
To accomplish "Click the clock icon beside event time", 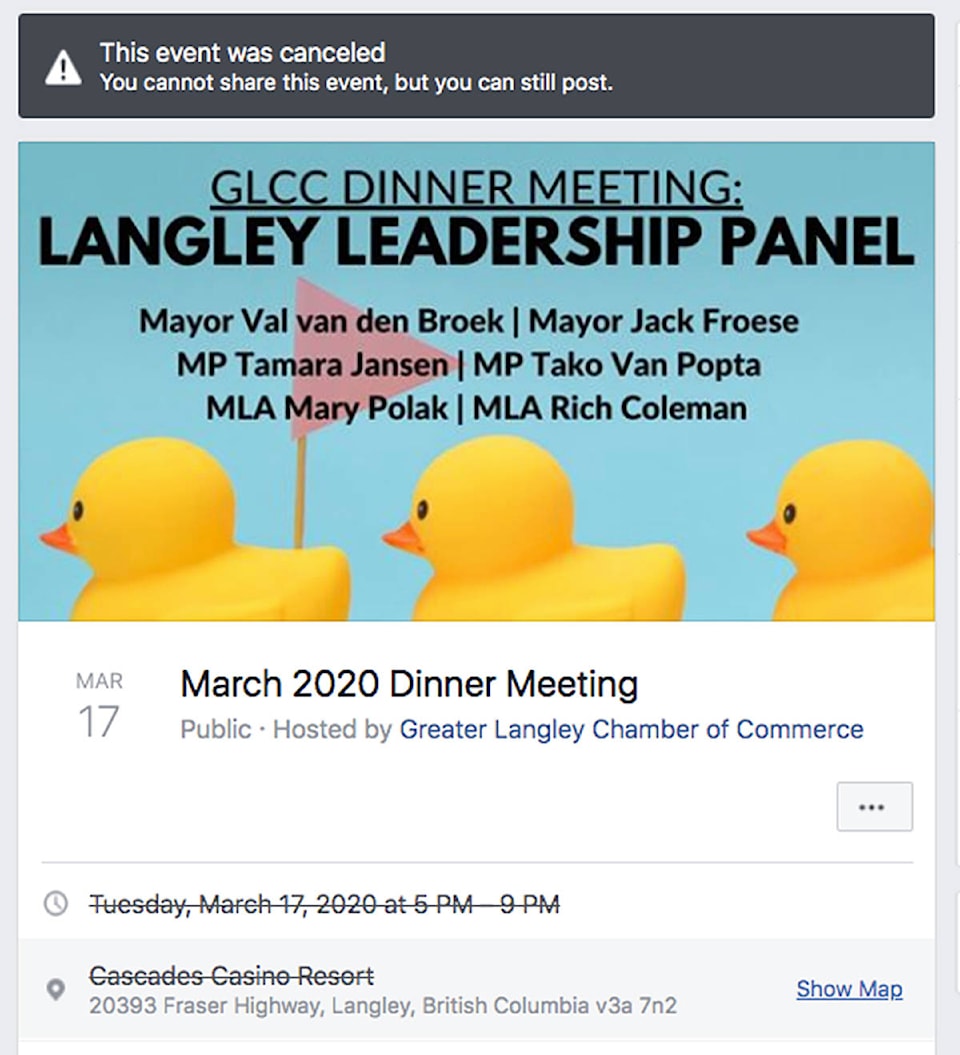I will (x=56, y=903).
